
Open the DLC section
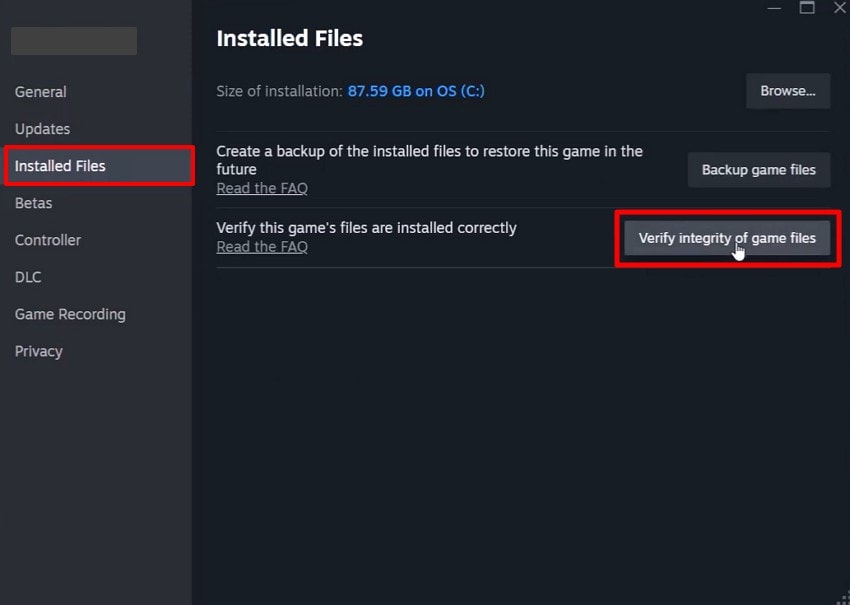pyautogui.click(x=27, y=277)
